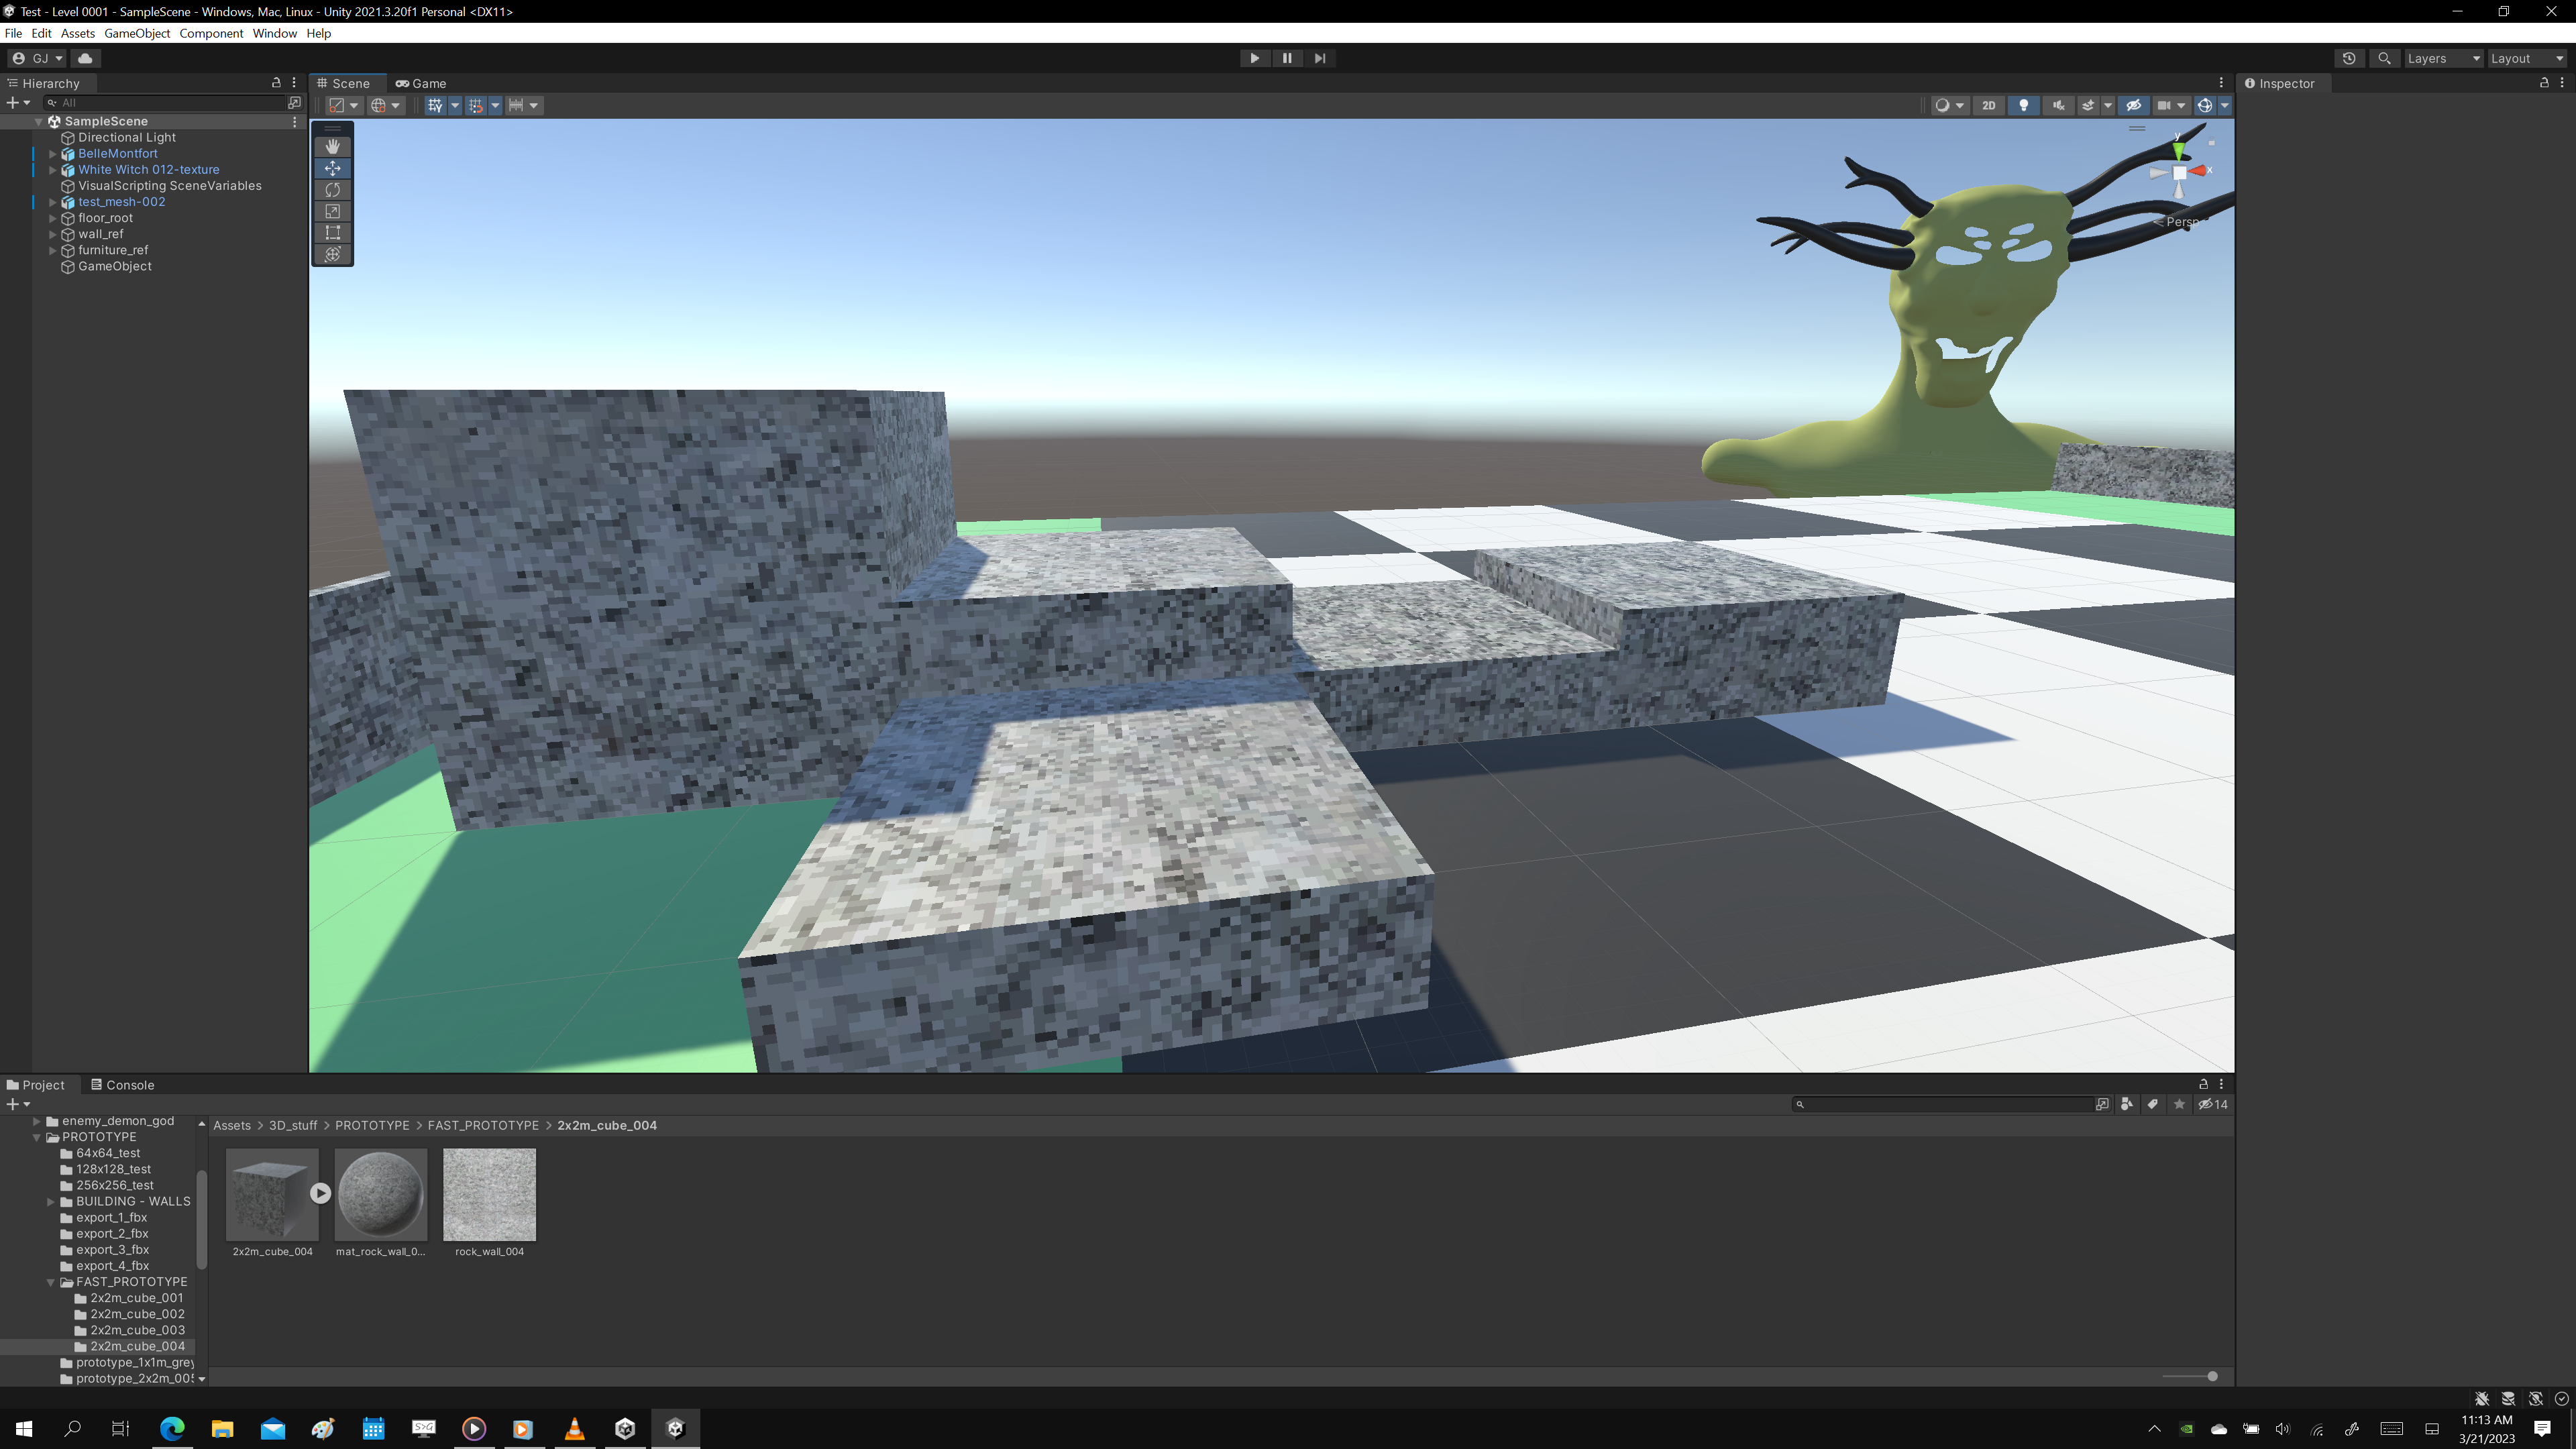This screenshot has width=2576, height=1449.
Task: Collapse the FAST_PROTOTYPE folder
Action: (x=51, y=1282)
